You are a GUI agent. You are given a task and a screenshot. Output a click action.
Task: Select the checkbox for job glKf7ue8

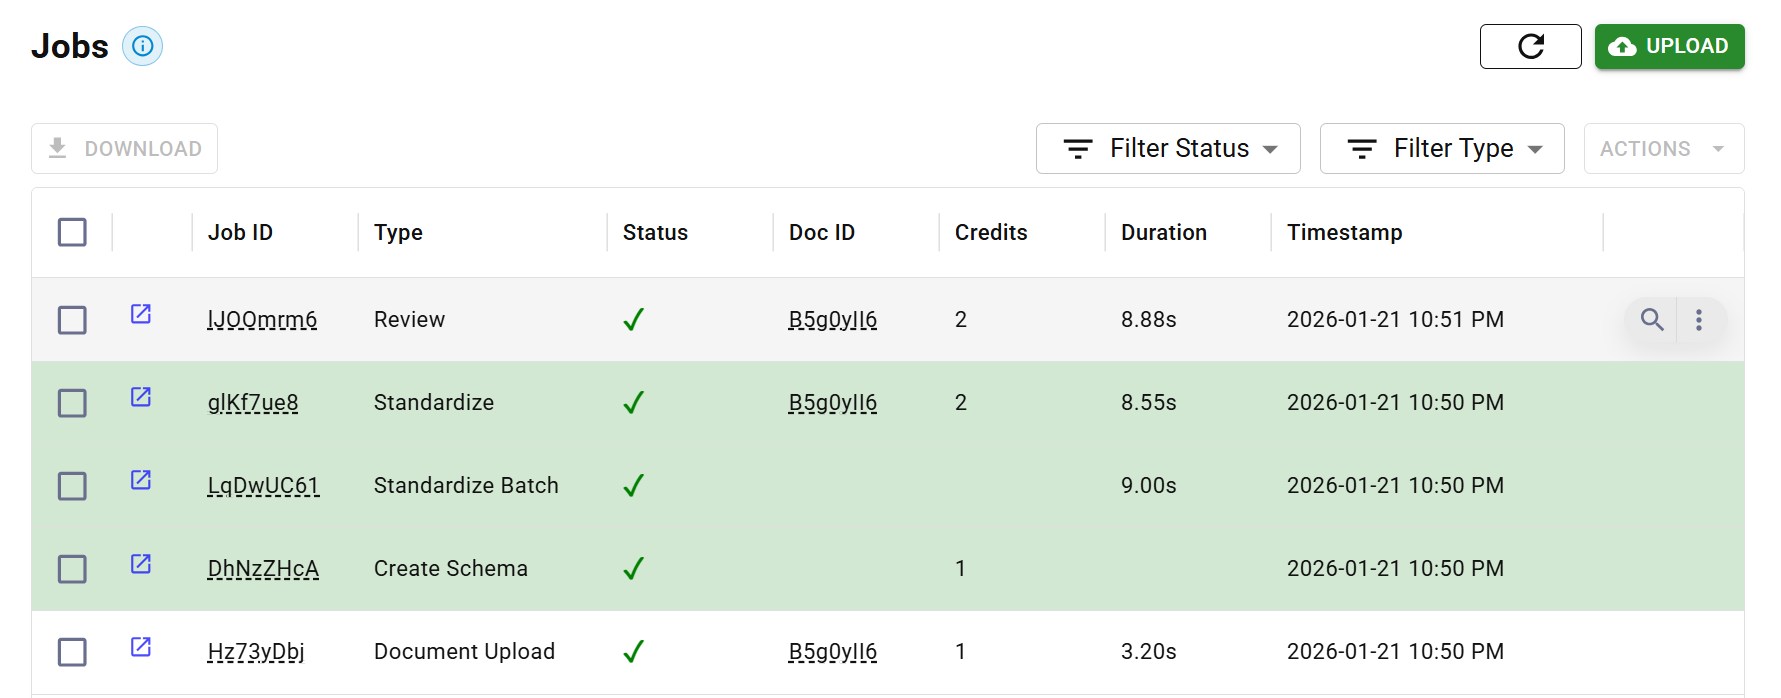(x=71, y=402)
